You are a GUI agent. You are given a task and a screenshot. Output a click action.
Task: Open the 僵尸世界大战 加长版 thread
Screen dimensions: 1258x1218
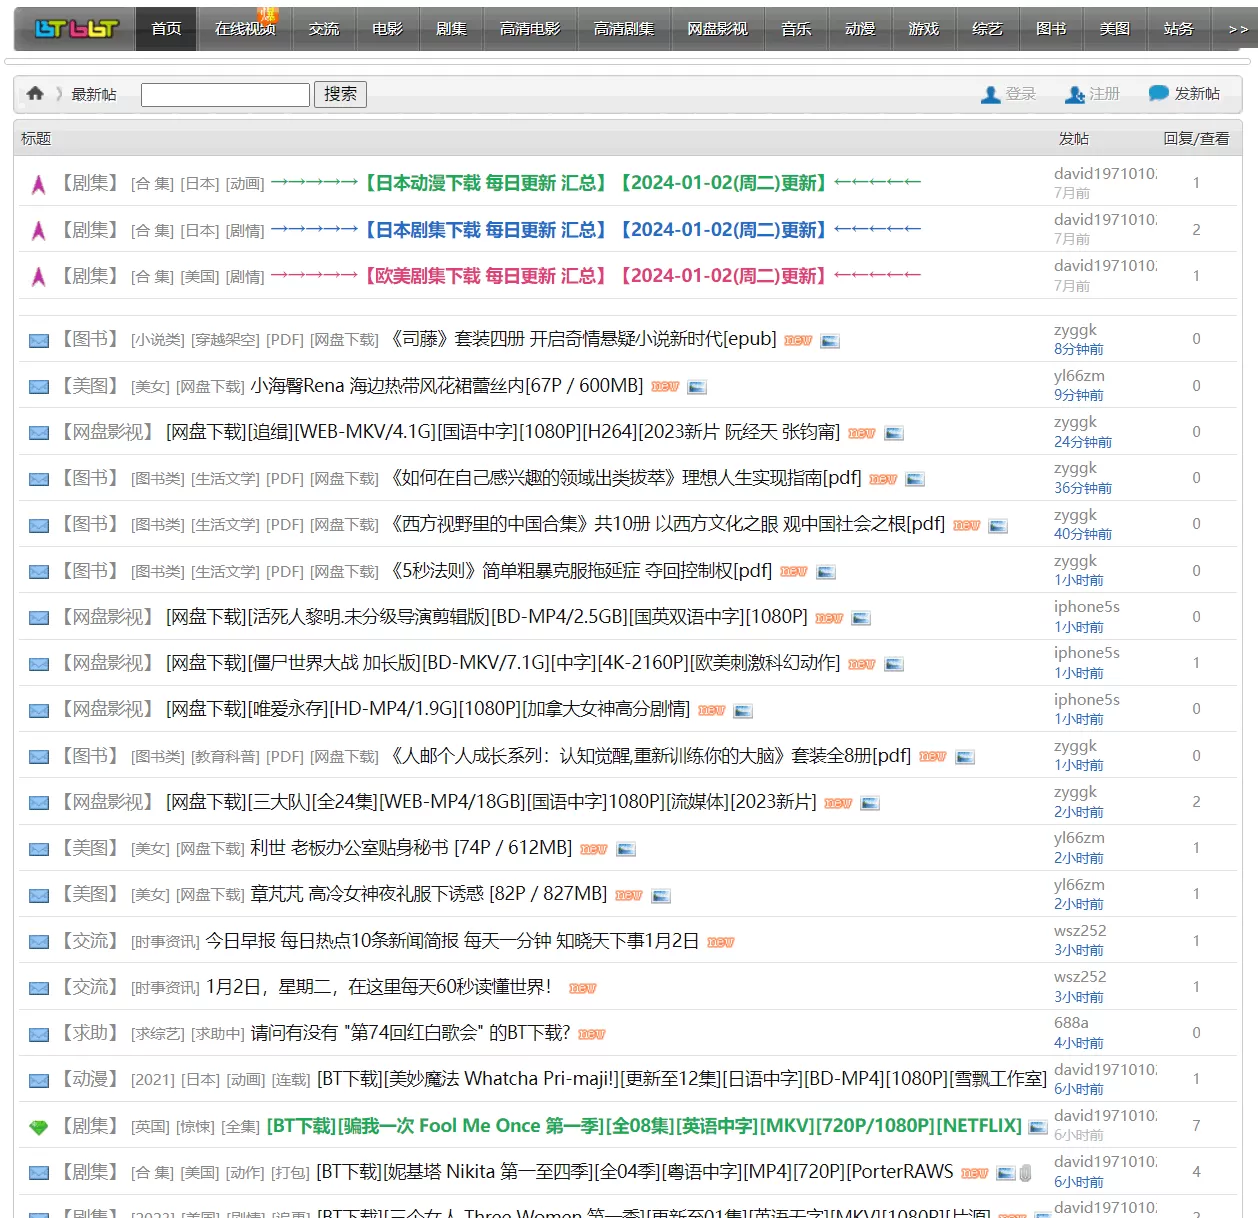pyautogui.click(x=503, y=663)
